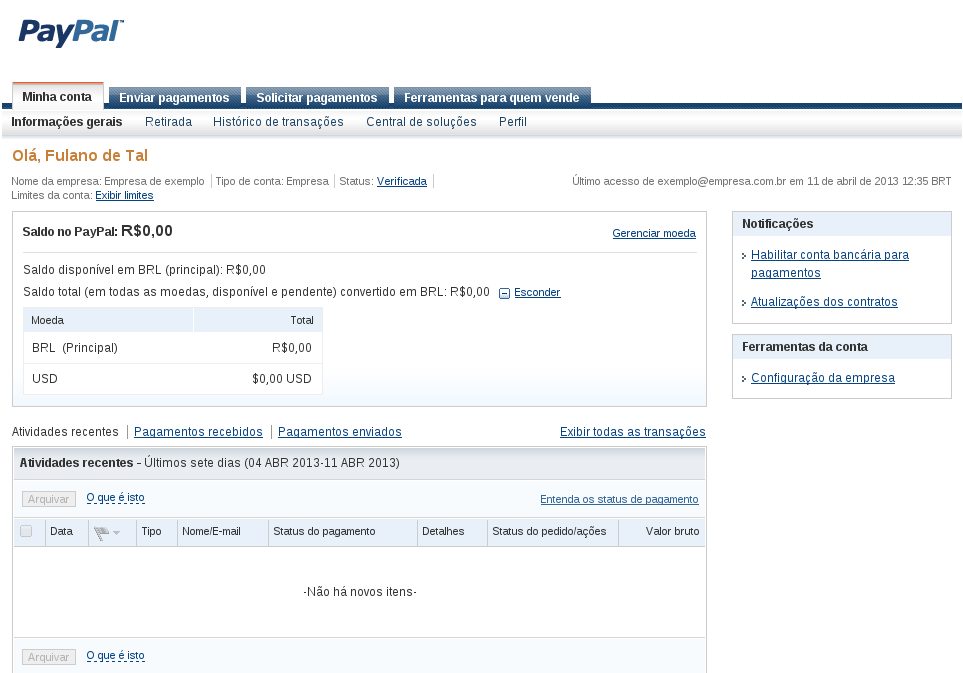Click the Verificada status link

pyautogui.click(x=402, y=181)
